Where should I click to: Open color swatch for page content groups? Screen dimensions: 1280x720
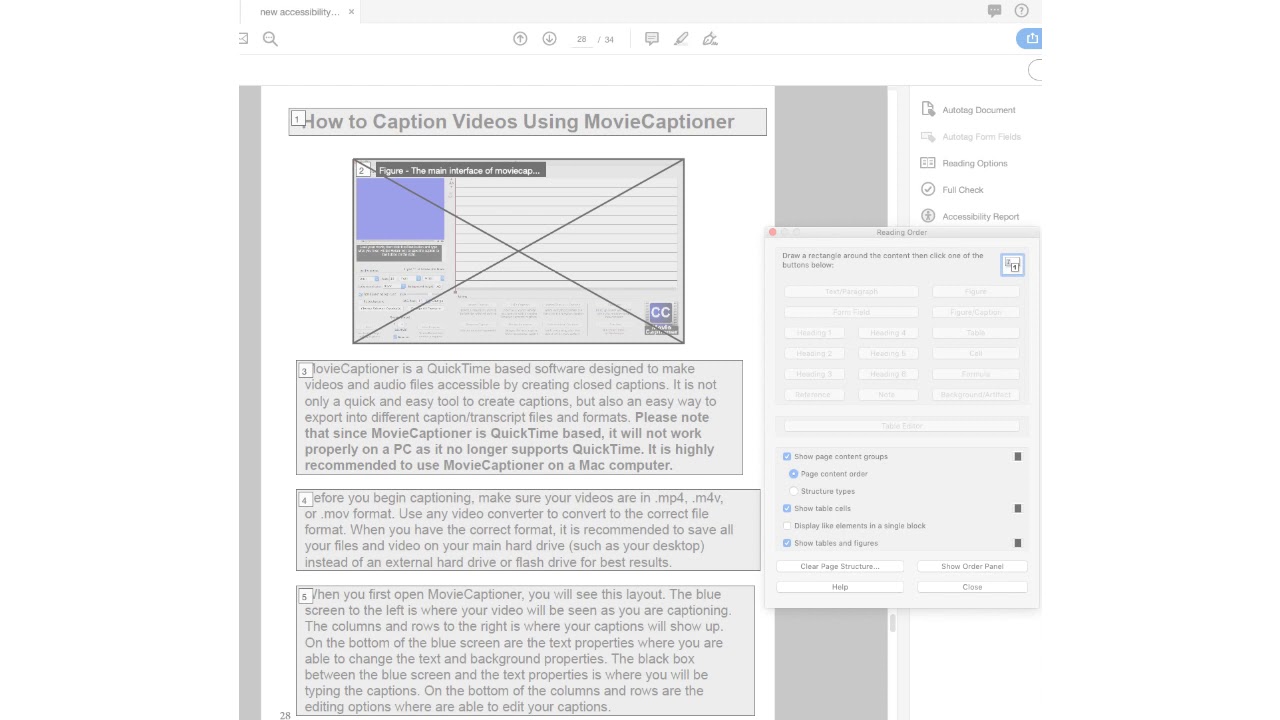point(1018,456)
